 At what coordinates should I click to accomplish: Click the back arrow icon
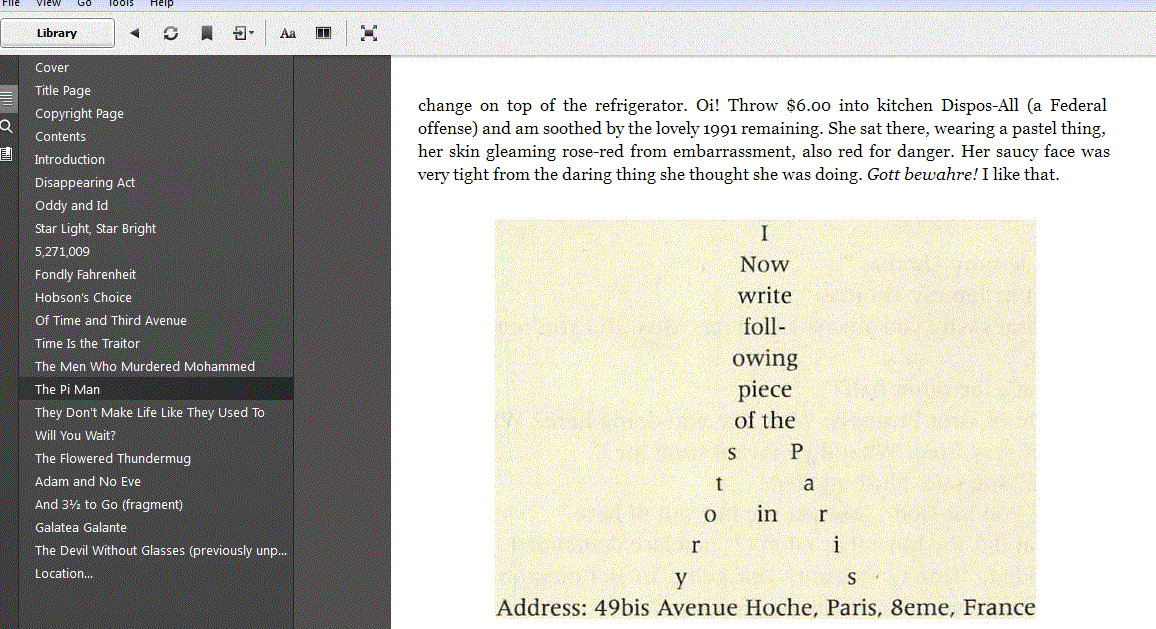pos(134,33)
